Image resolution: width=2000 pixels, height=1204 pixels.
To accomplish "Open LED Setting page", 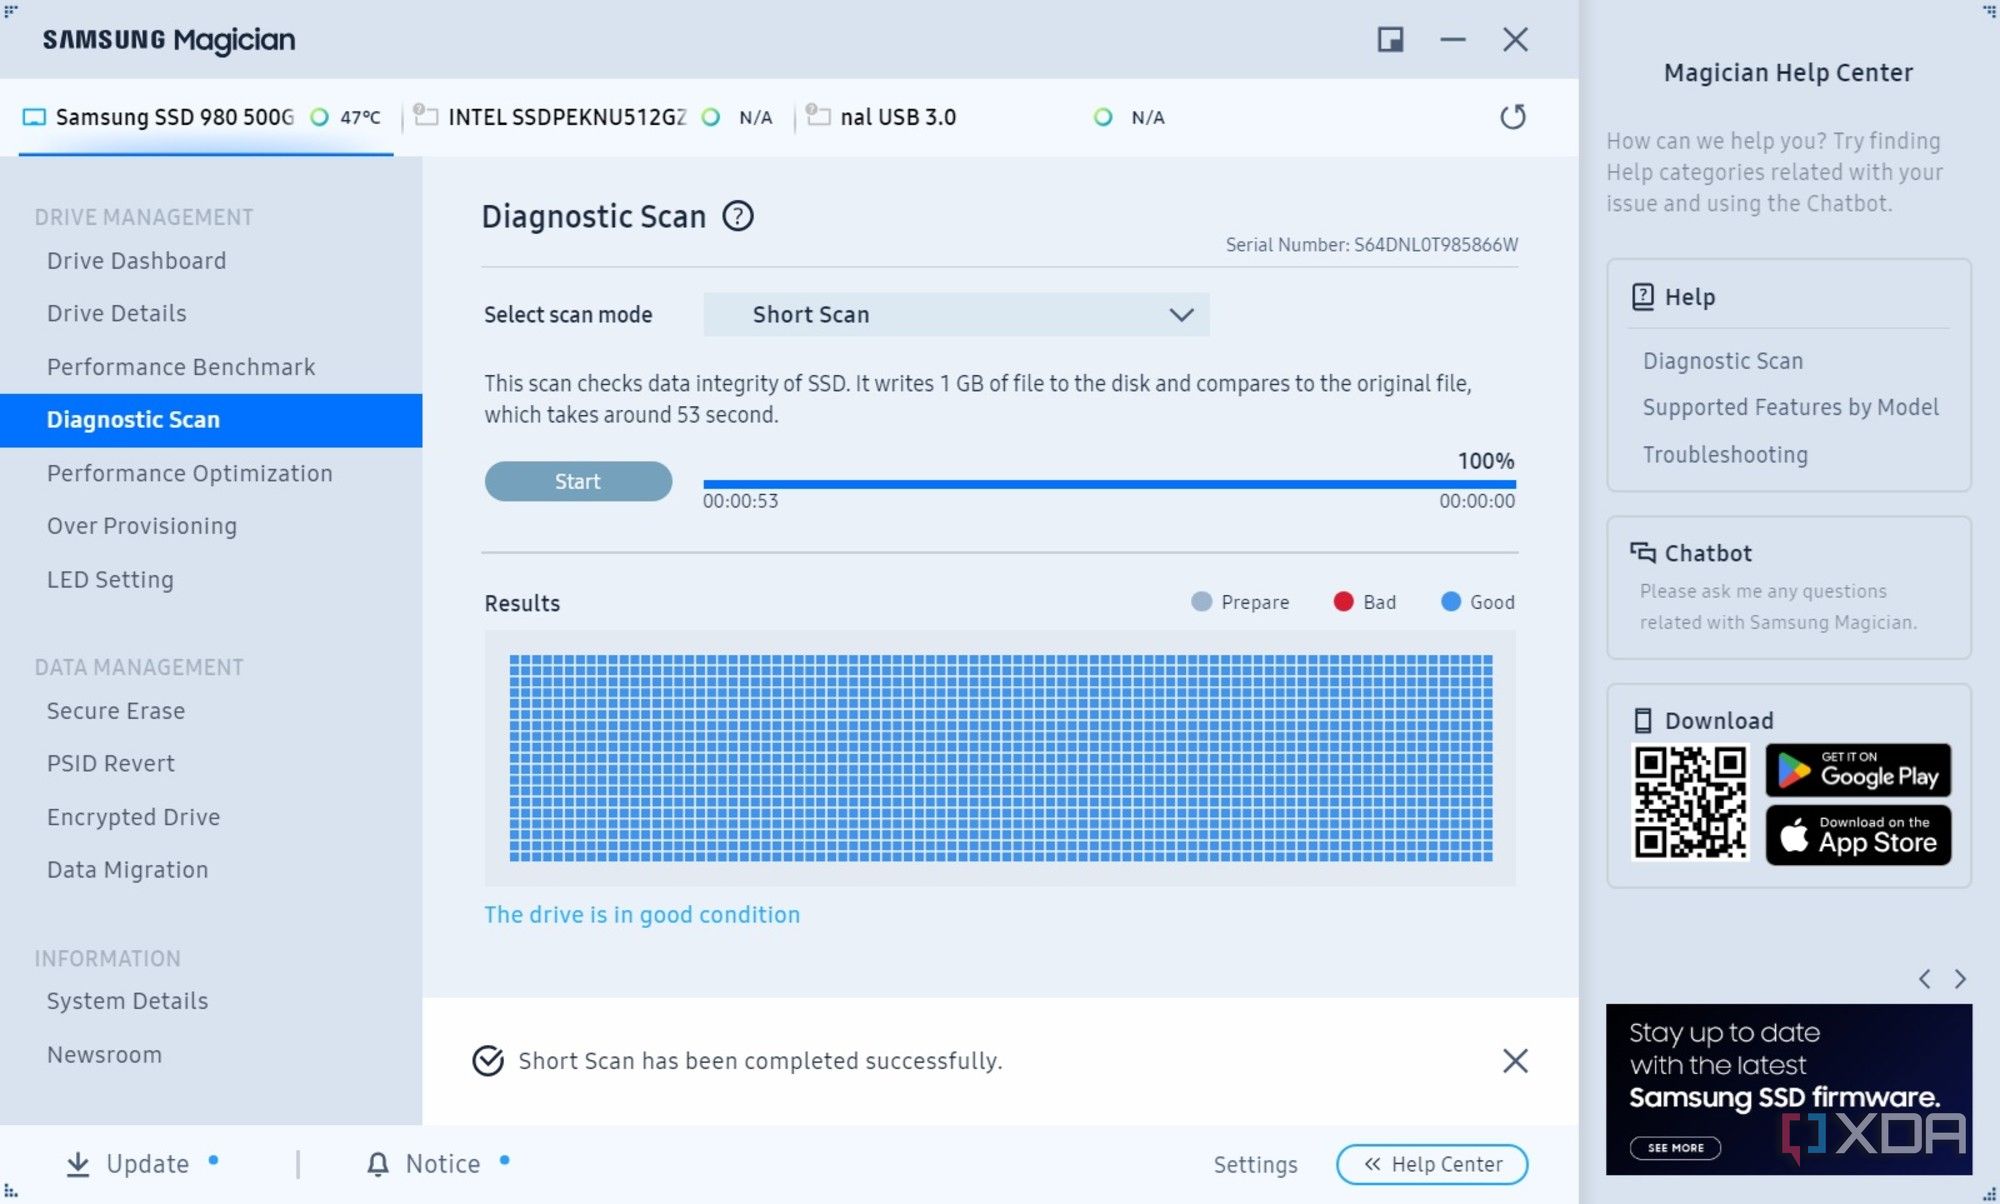I will click(110, 580).
